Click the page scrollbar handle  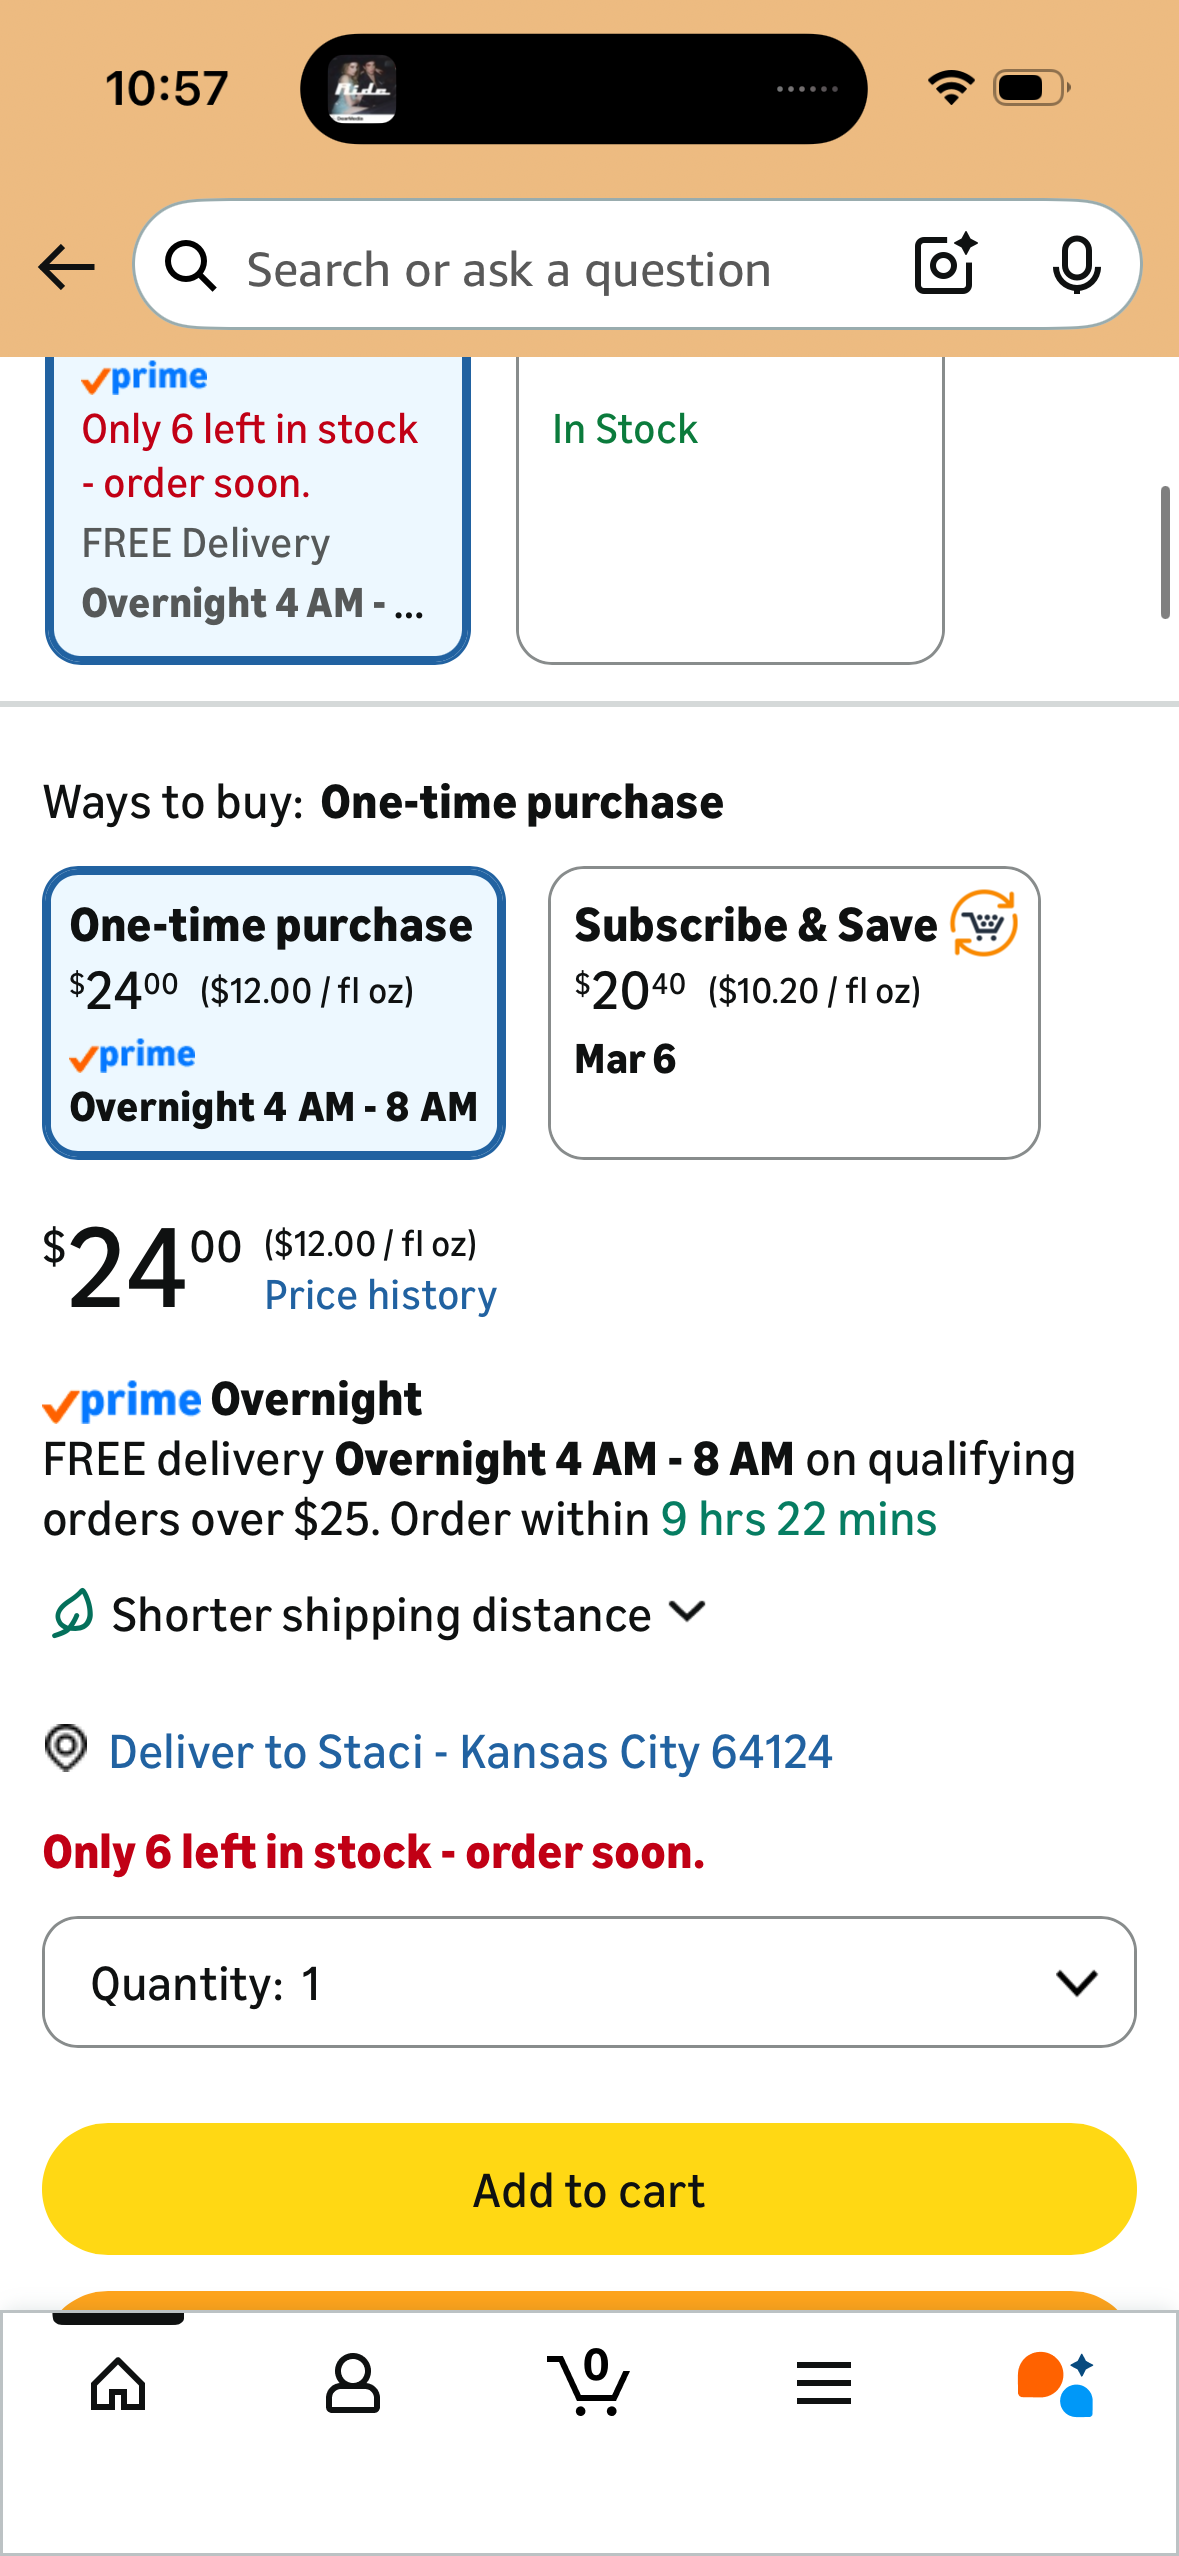coord(1164,552)
